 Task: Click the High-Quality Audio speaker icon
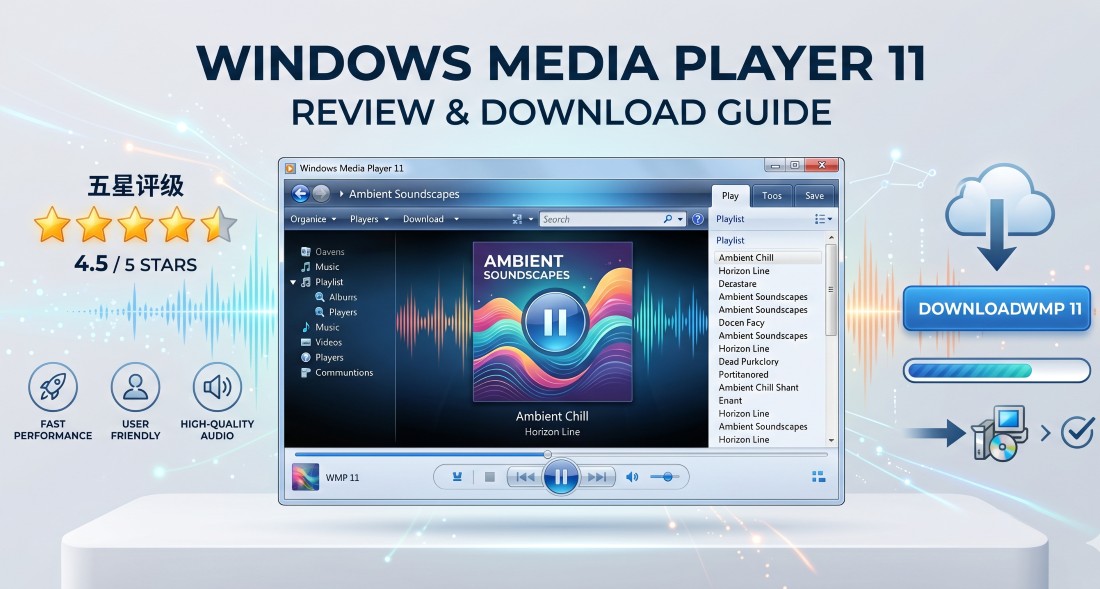217,386
